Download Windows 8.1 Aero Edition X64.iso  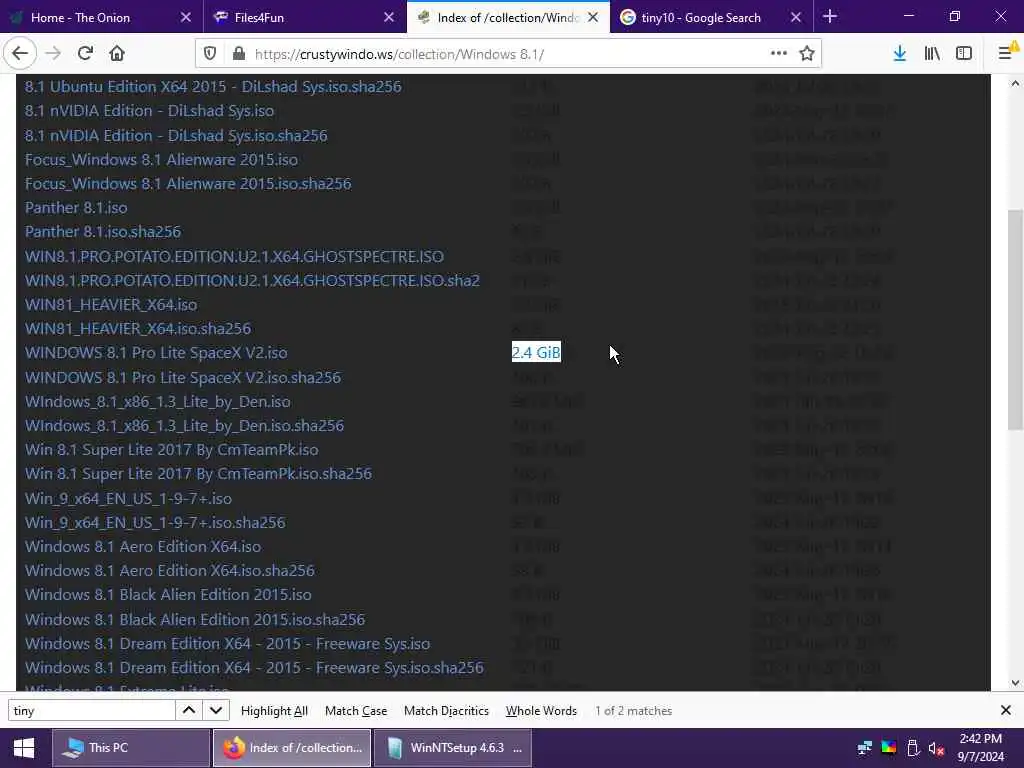tap(143, 546)
